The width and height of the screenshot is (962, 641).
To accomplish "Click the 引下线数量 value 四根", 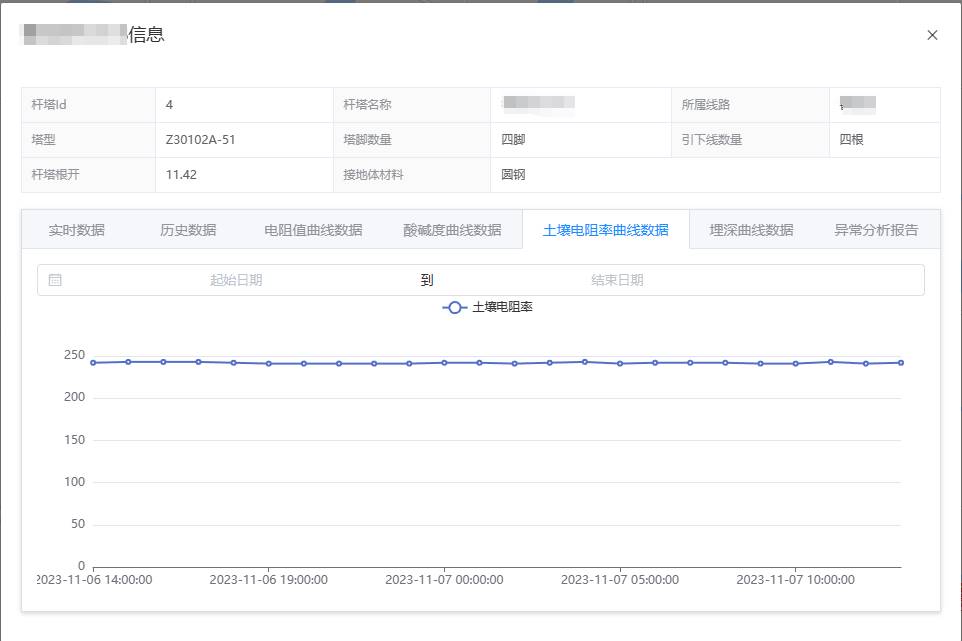I will tap(851, 140).
